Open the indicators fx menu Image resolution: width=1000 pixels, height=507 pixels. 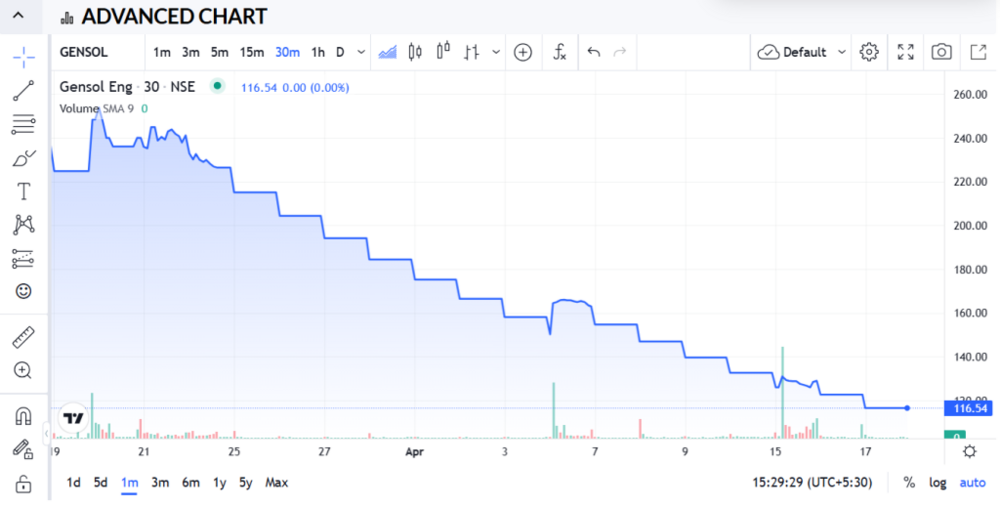pyautogui.click(x=560, y=52)
